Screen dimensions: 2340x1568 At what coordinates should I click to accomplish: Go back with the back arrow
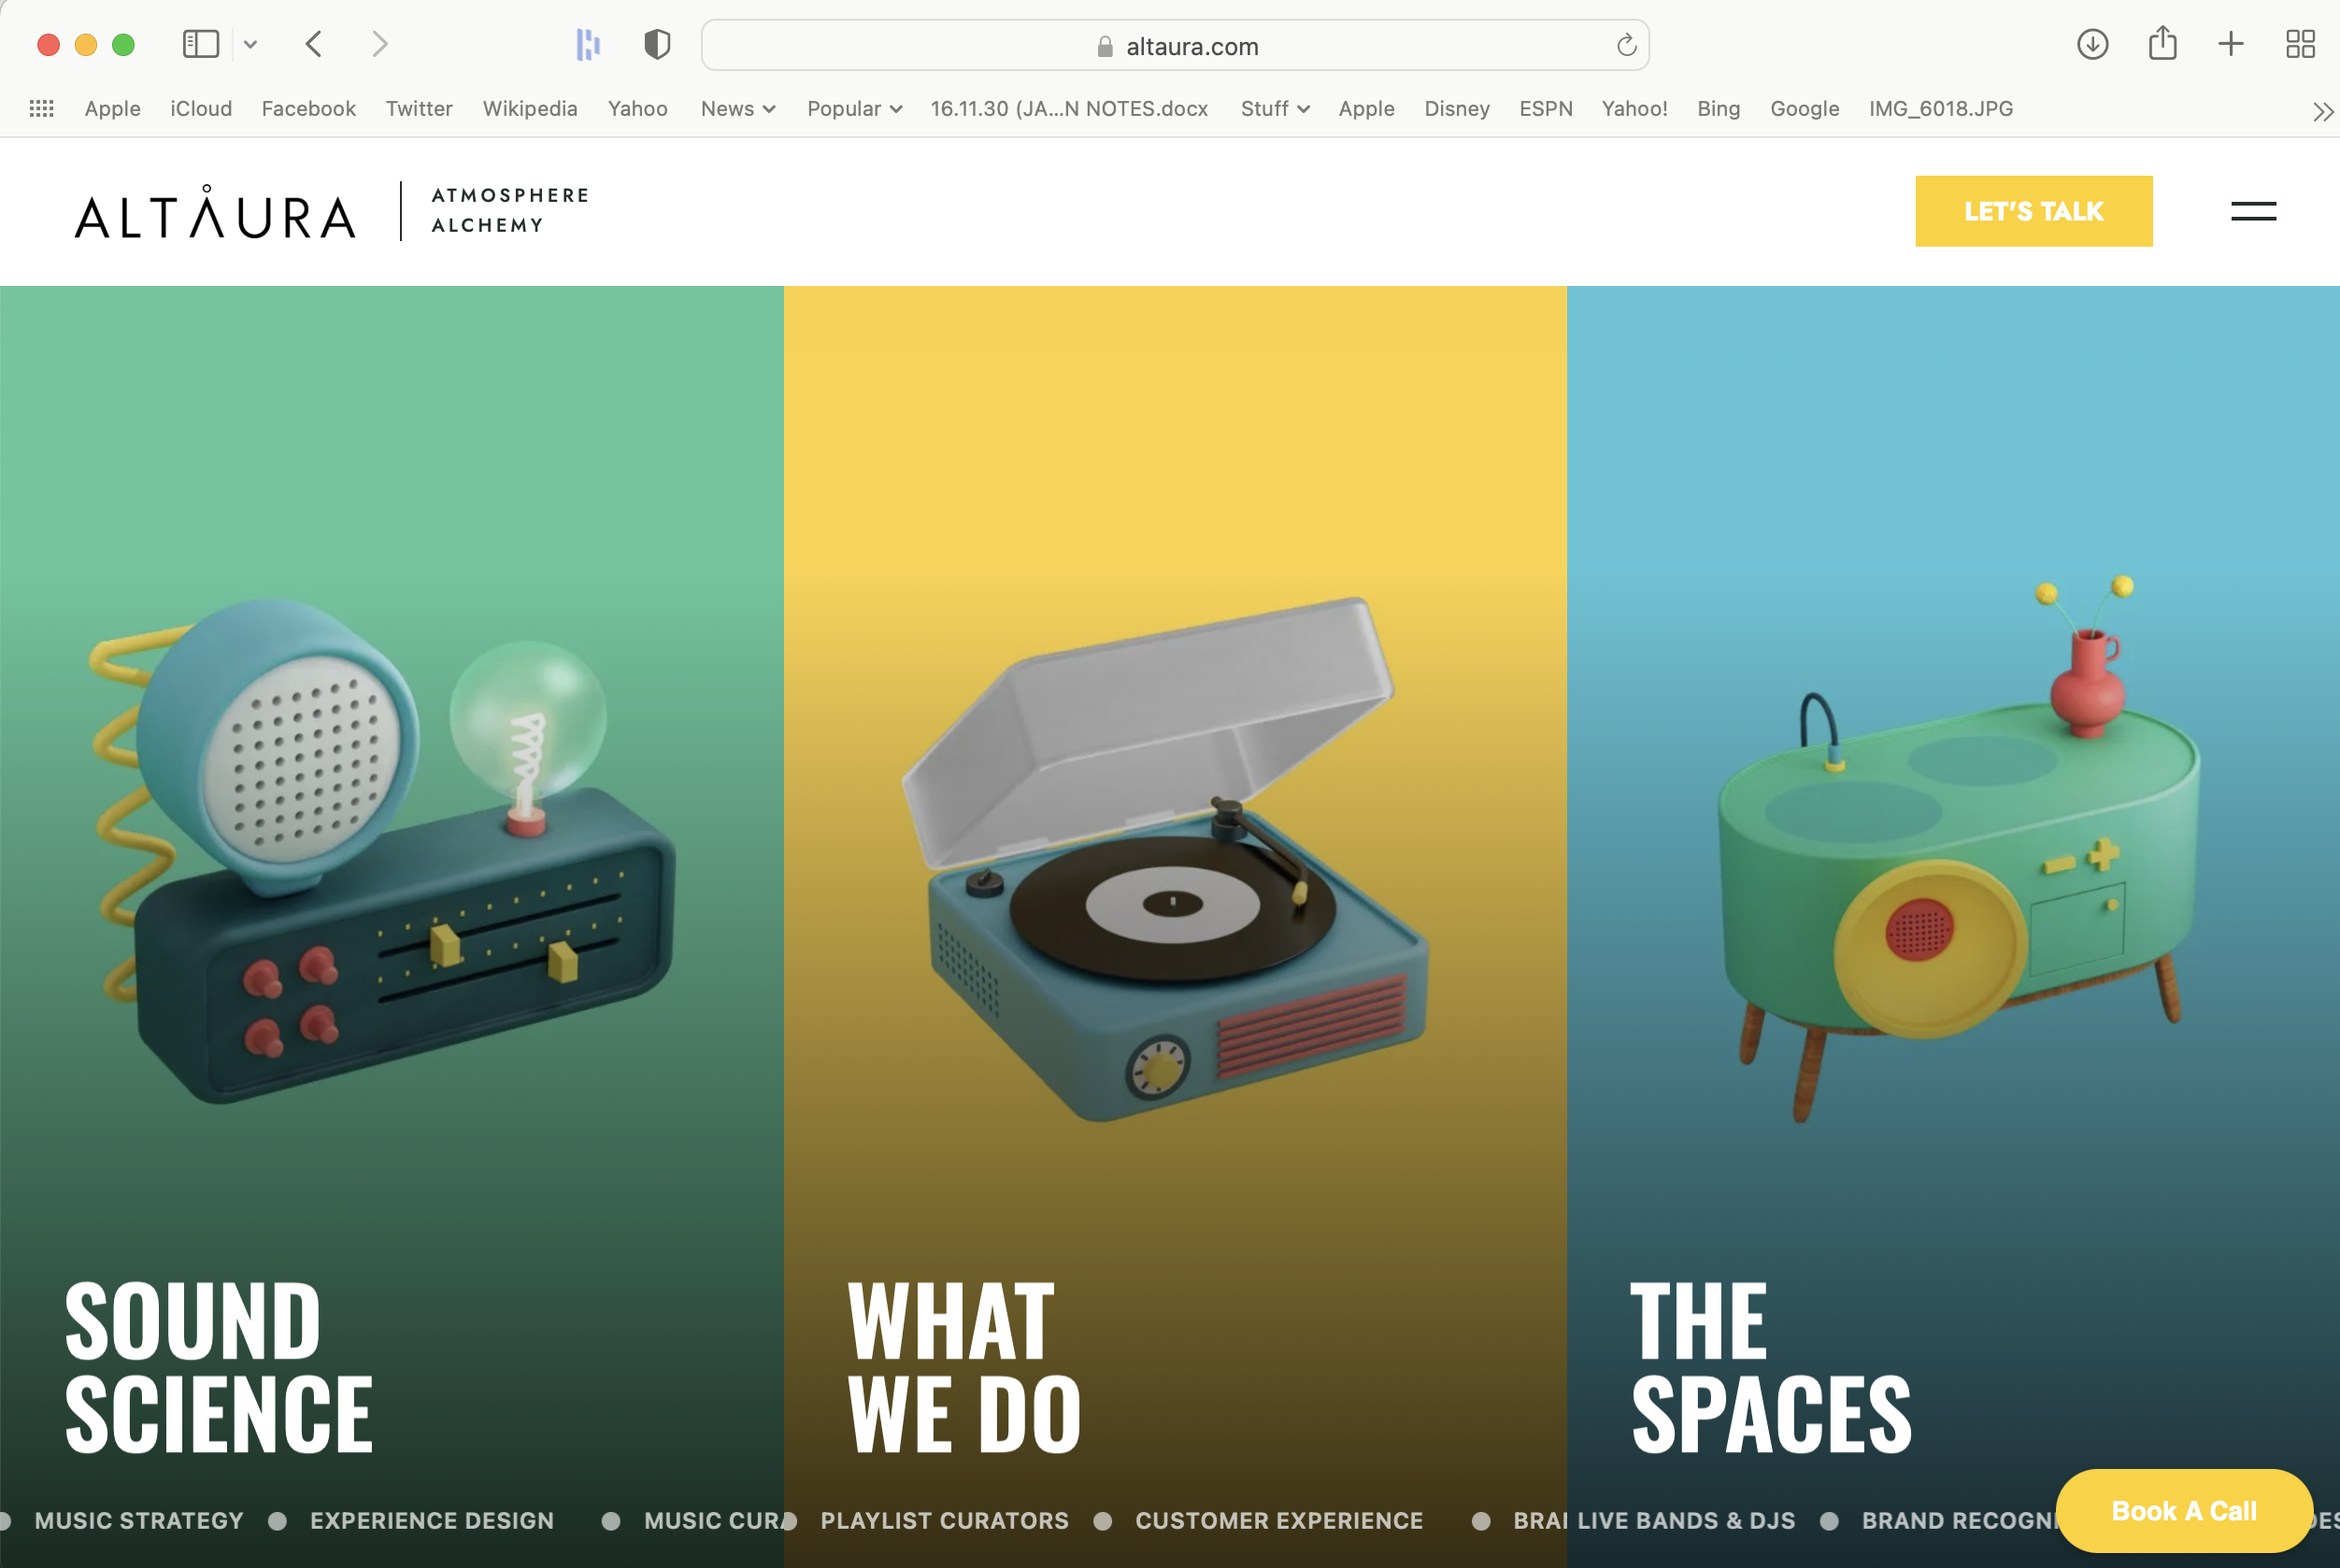[x=314, y=44]
